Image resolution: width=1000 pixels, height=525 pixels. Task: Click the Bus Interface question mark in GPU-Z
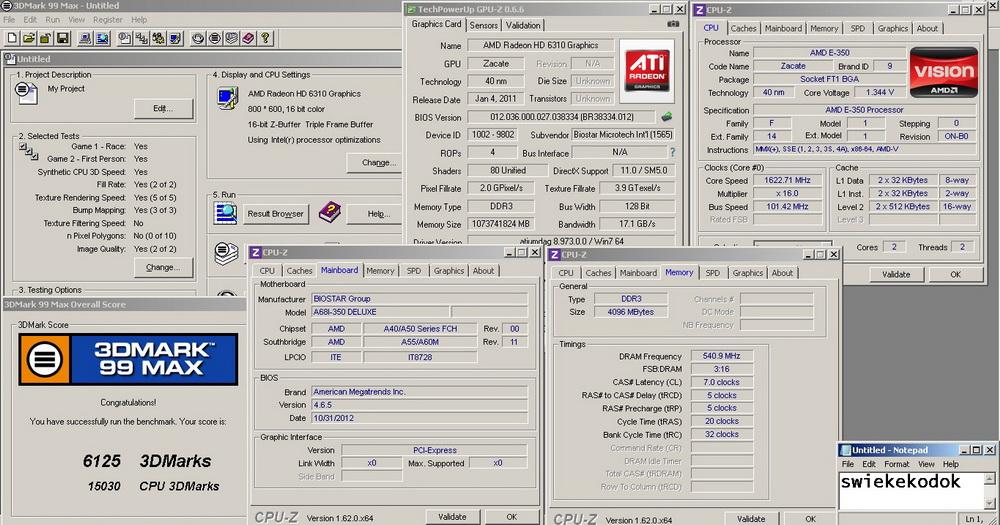point(672,152)
